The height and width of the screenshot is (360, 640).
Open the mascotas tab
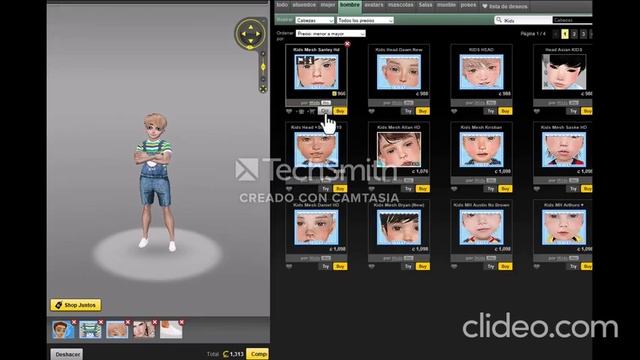click(401, 5)
